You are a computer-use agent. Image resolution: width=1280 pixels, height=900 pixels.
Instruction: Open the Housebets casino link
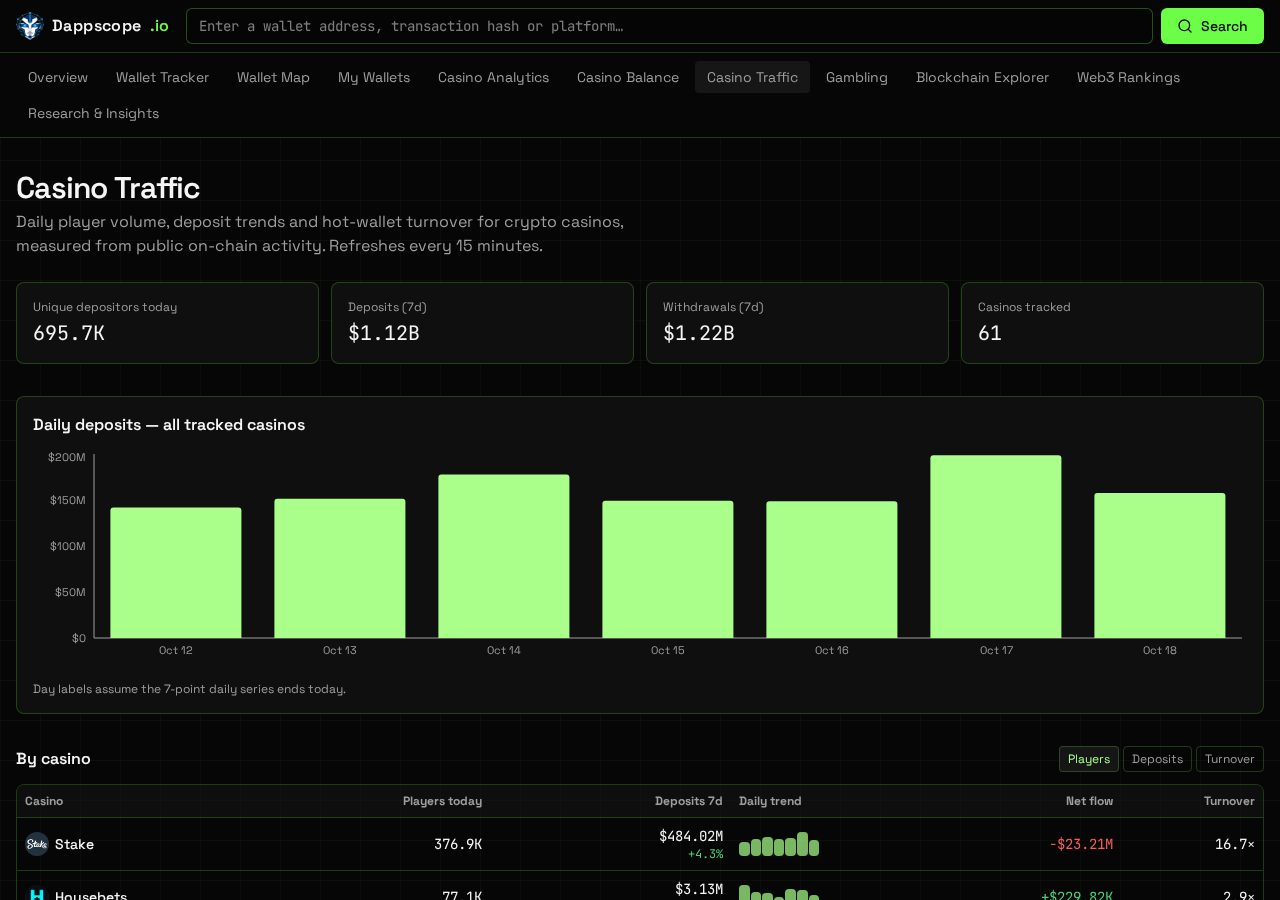[91, 895]
